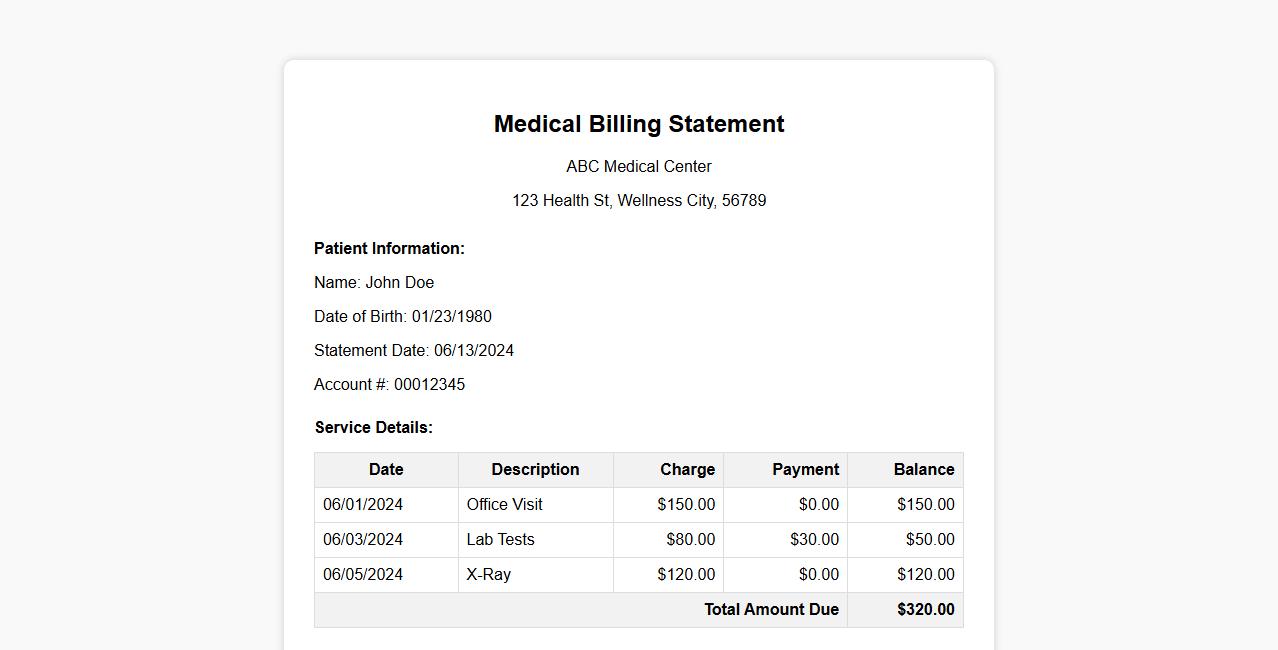Select the Patient Information label

click(x=389, y=248)
